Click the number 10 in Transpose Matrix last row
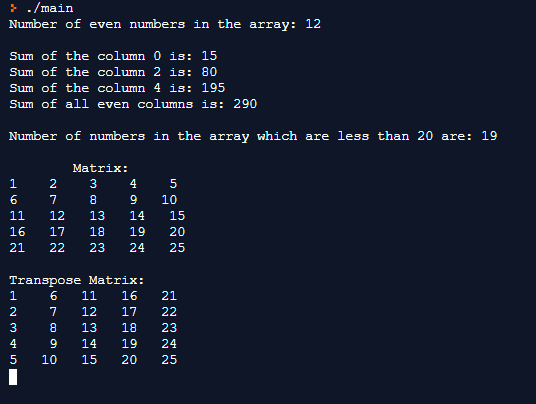The image size is (536, 404). [x=49, y=360]
